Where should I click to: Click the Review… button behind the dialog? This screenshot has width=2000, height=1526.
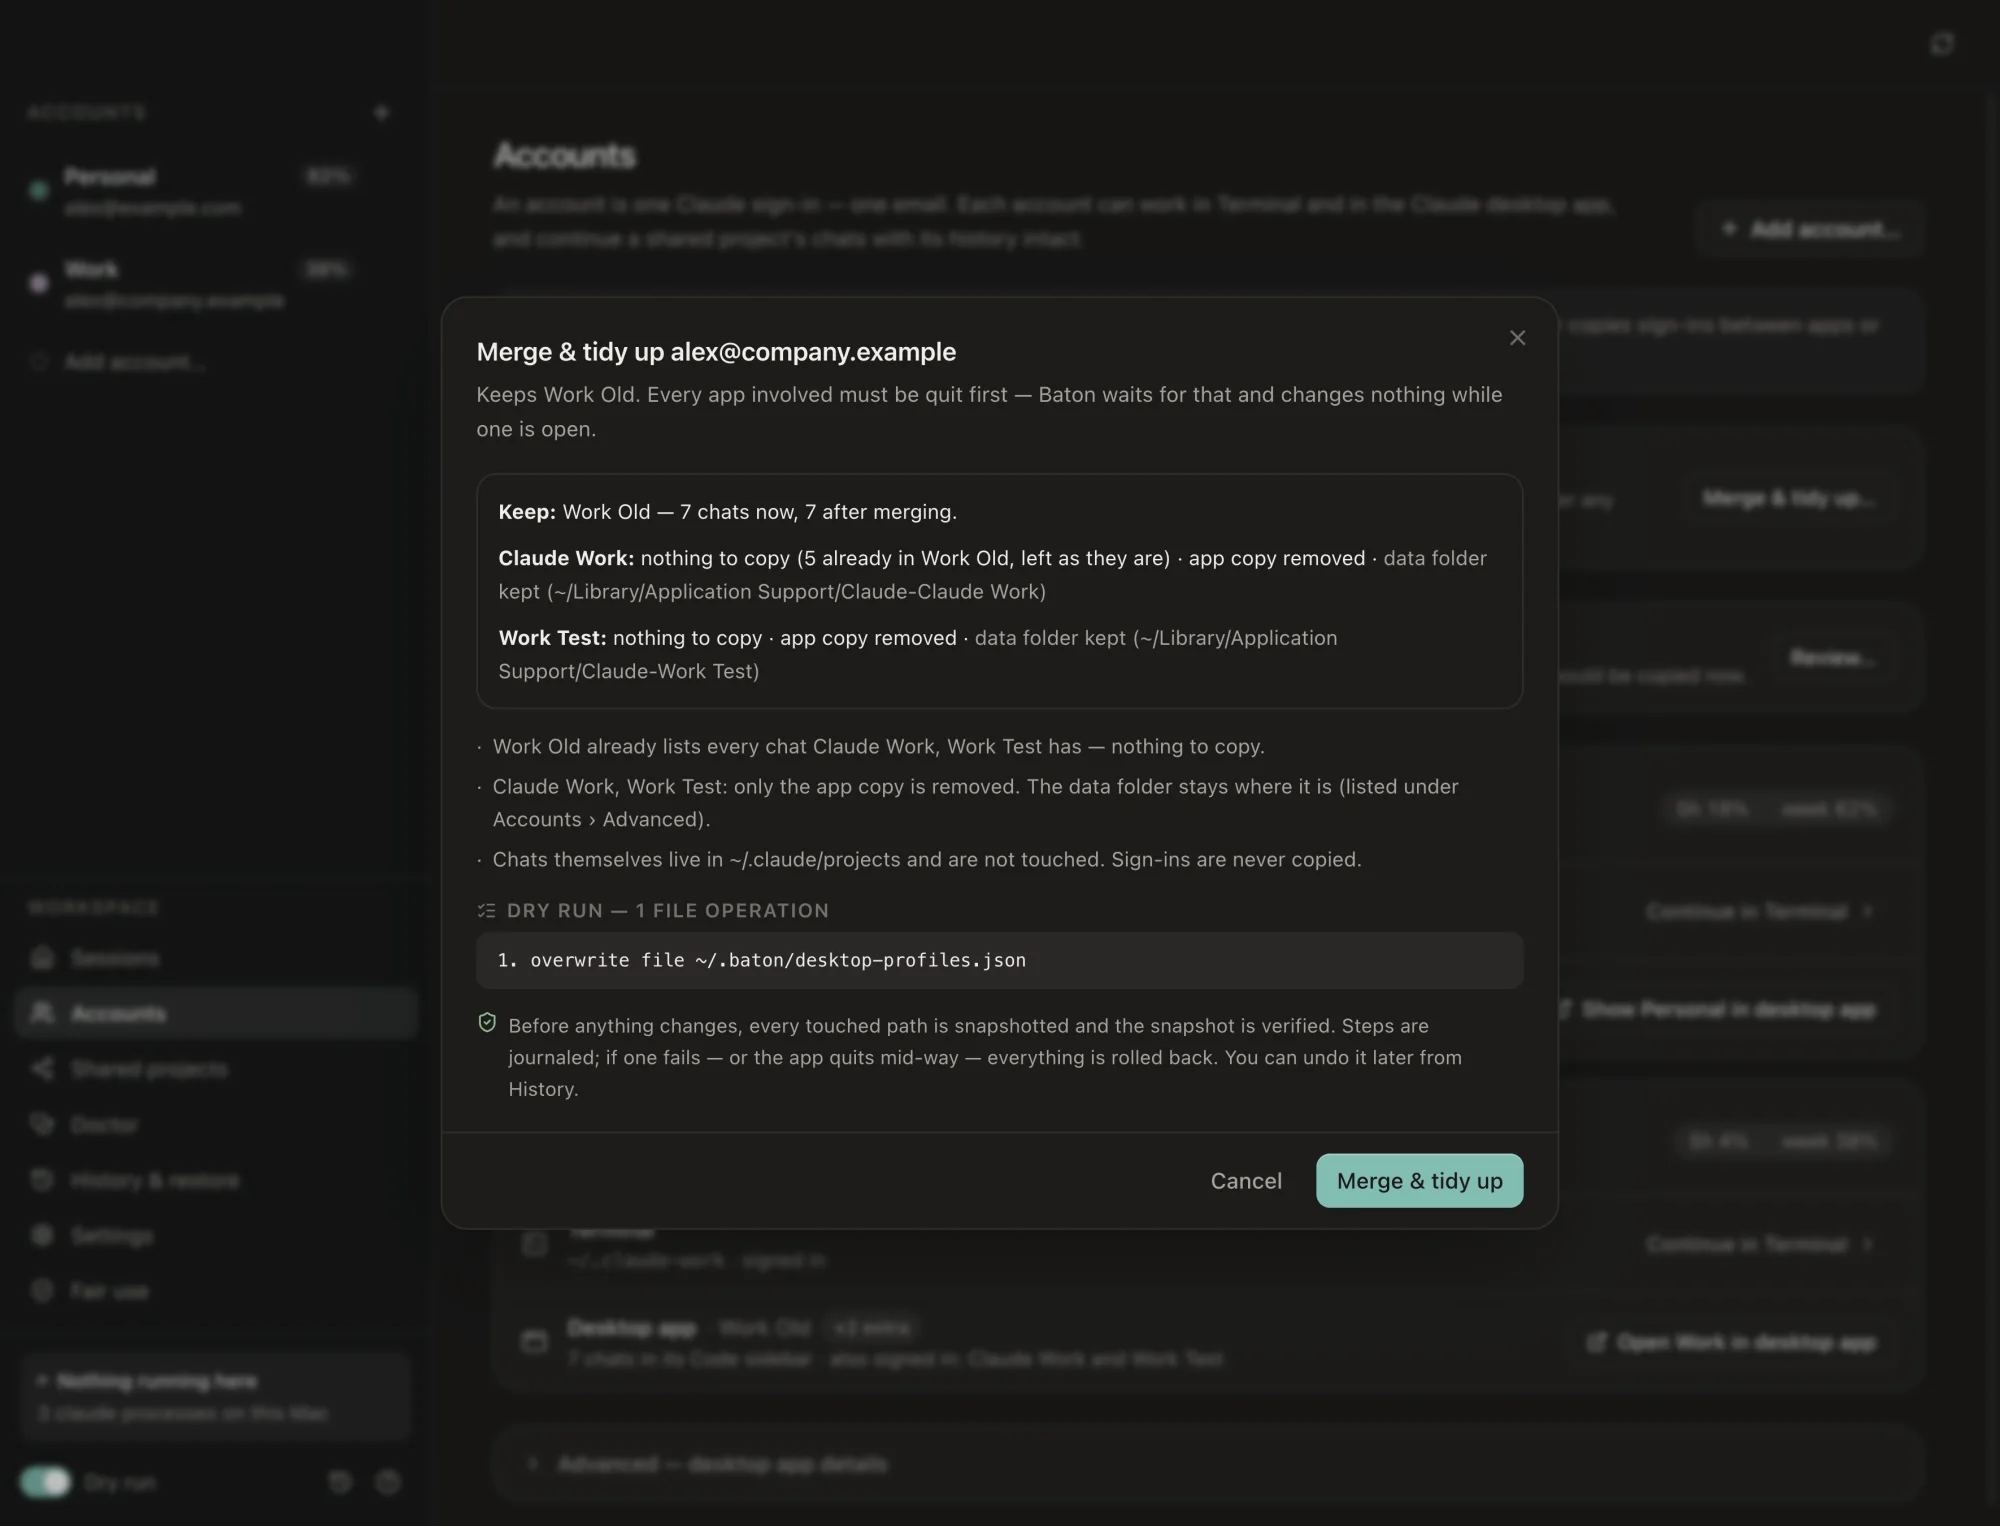[x=1833, y=658]
